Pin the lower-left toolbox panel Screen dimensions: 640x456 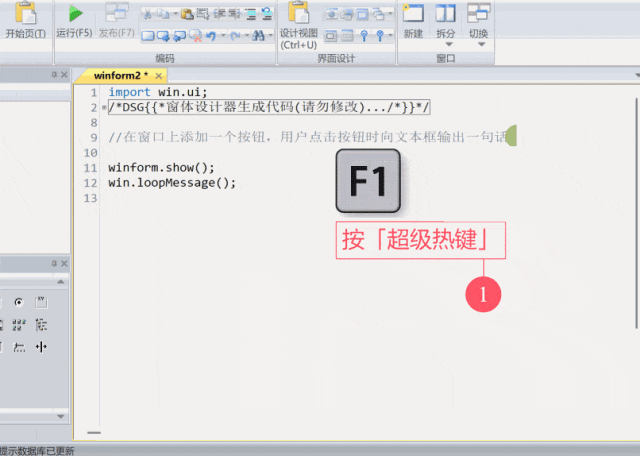click(x=54, y=264)
